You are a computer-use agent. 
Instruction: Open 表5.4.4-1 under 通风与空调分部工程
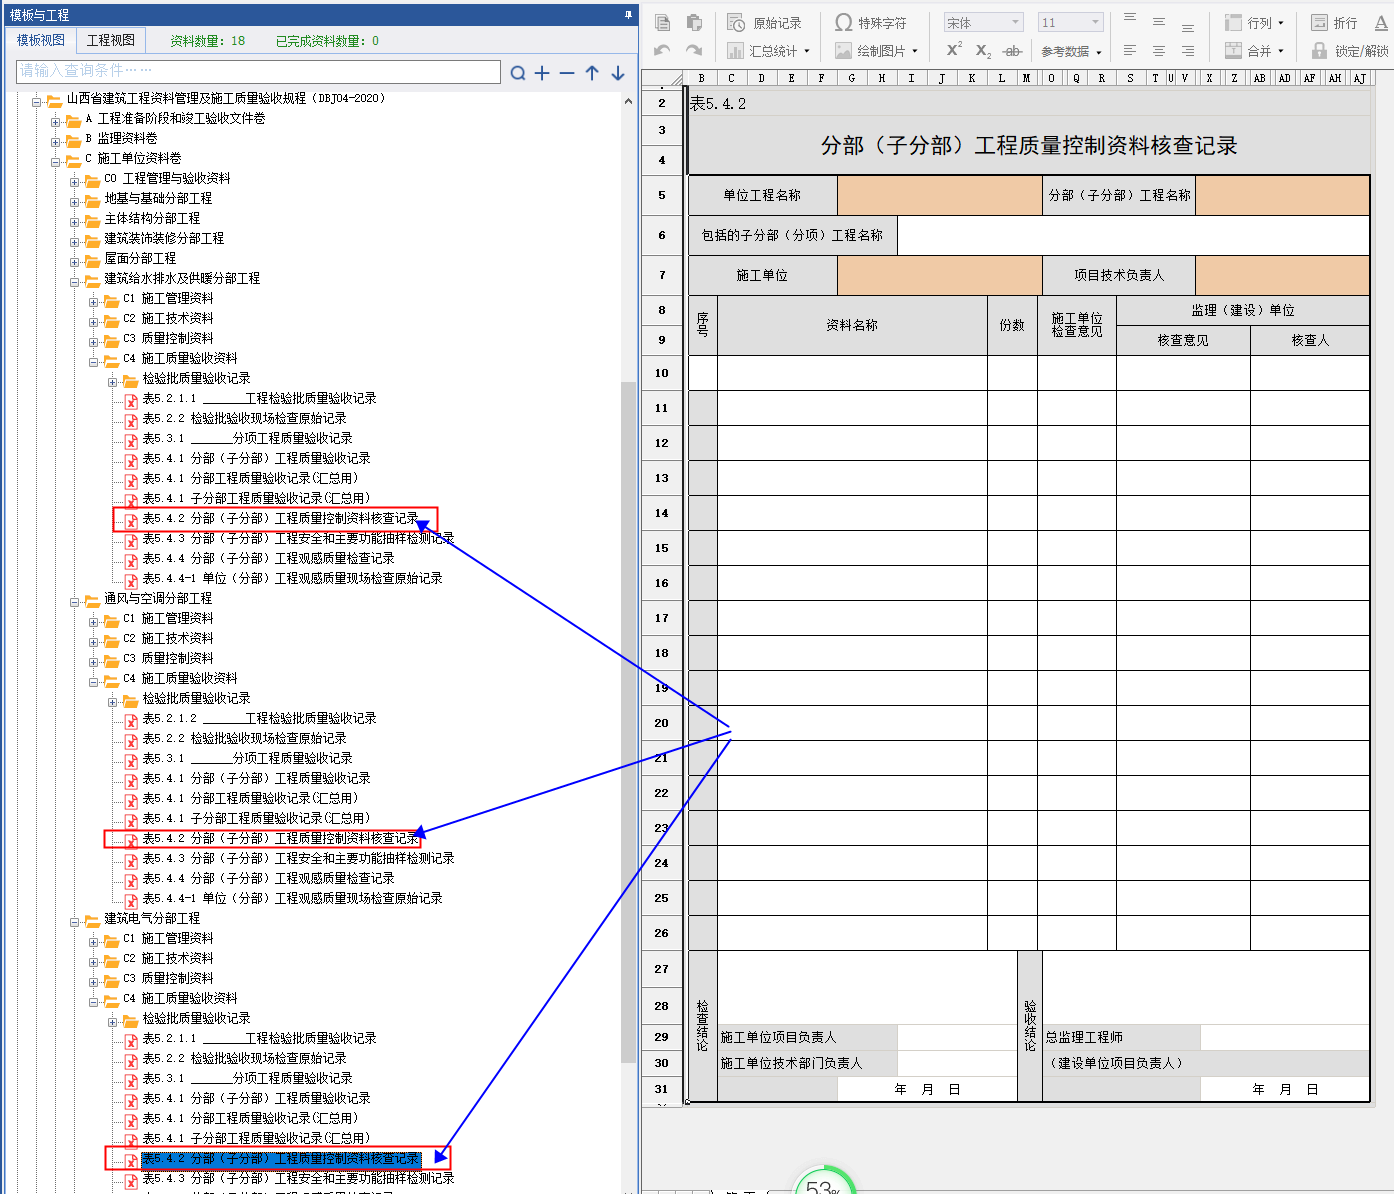[x=292, y=898]
